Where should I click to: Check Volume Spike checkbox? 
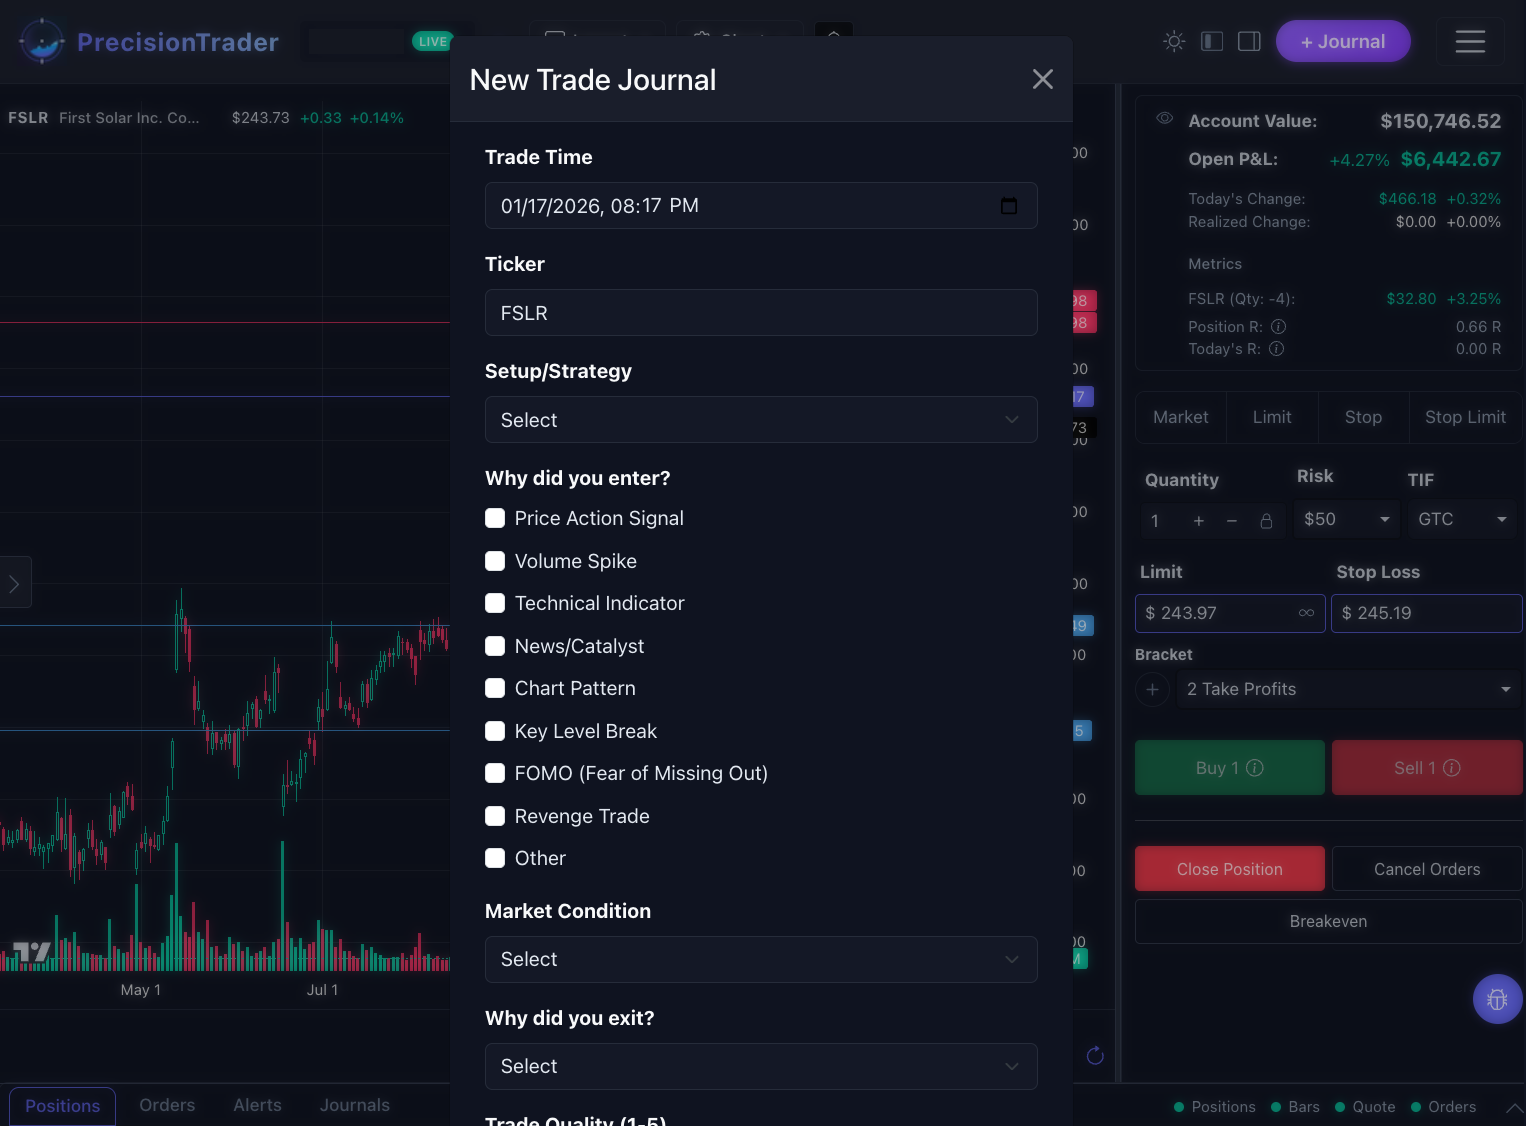pos(495,561)
